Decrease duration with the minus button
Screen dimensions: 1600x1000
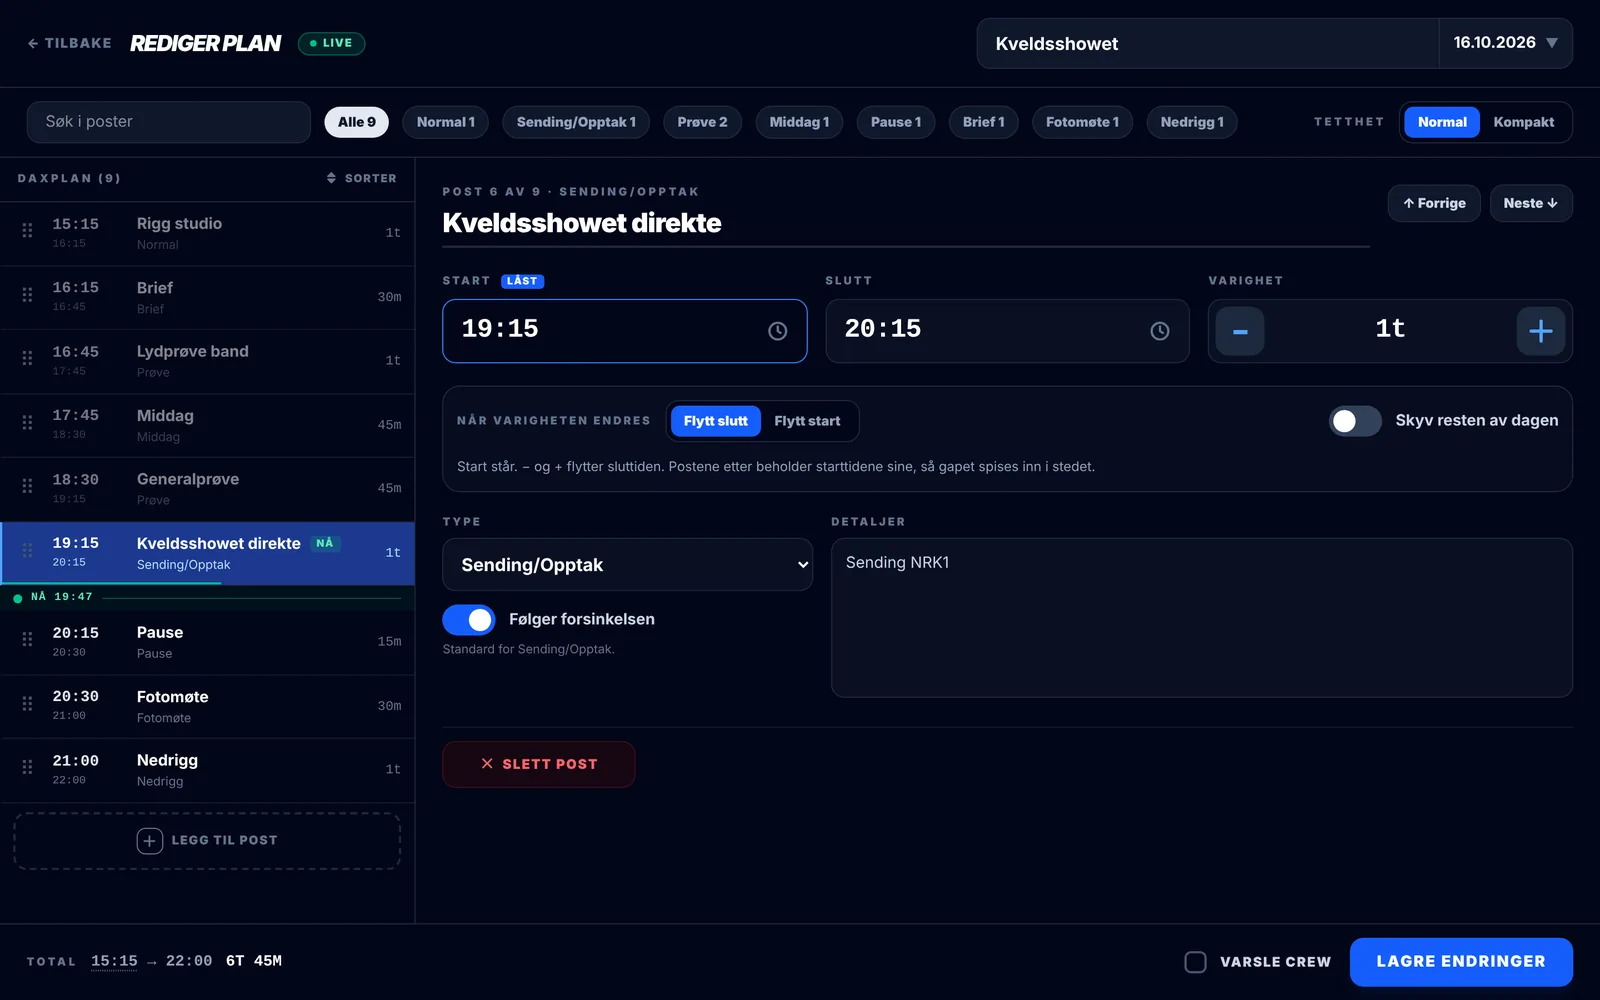point(1240,331)
